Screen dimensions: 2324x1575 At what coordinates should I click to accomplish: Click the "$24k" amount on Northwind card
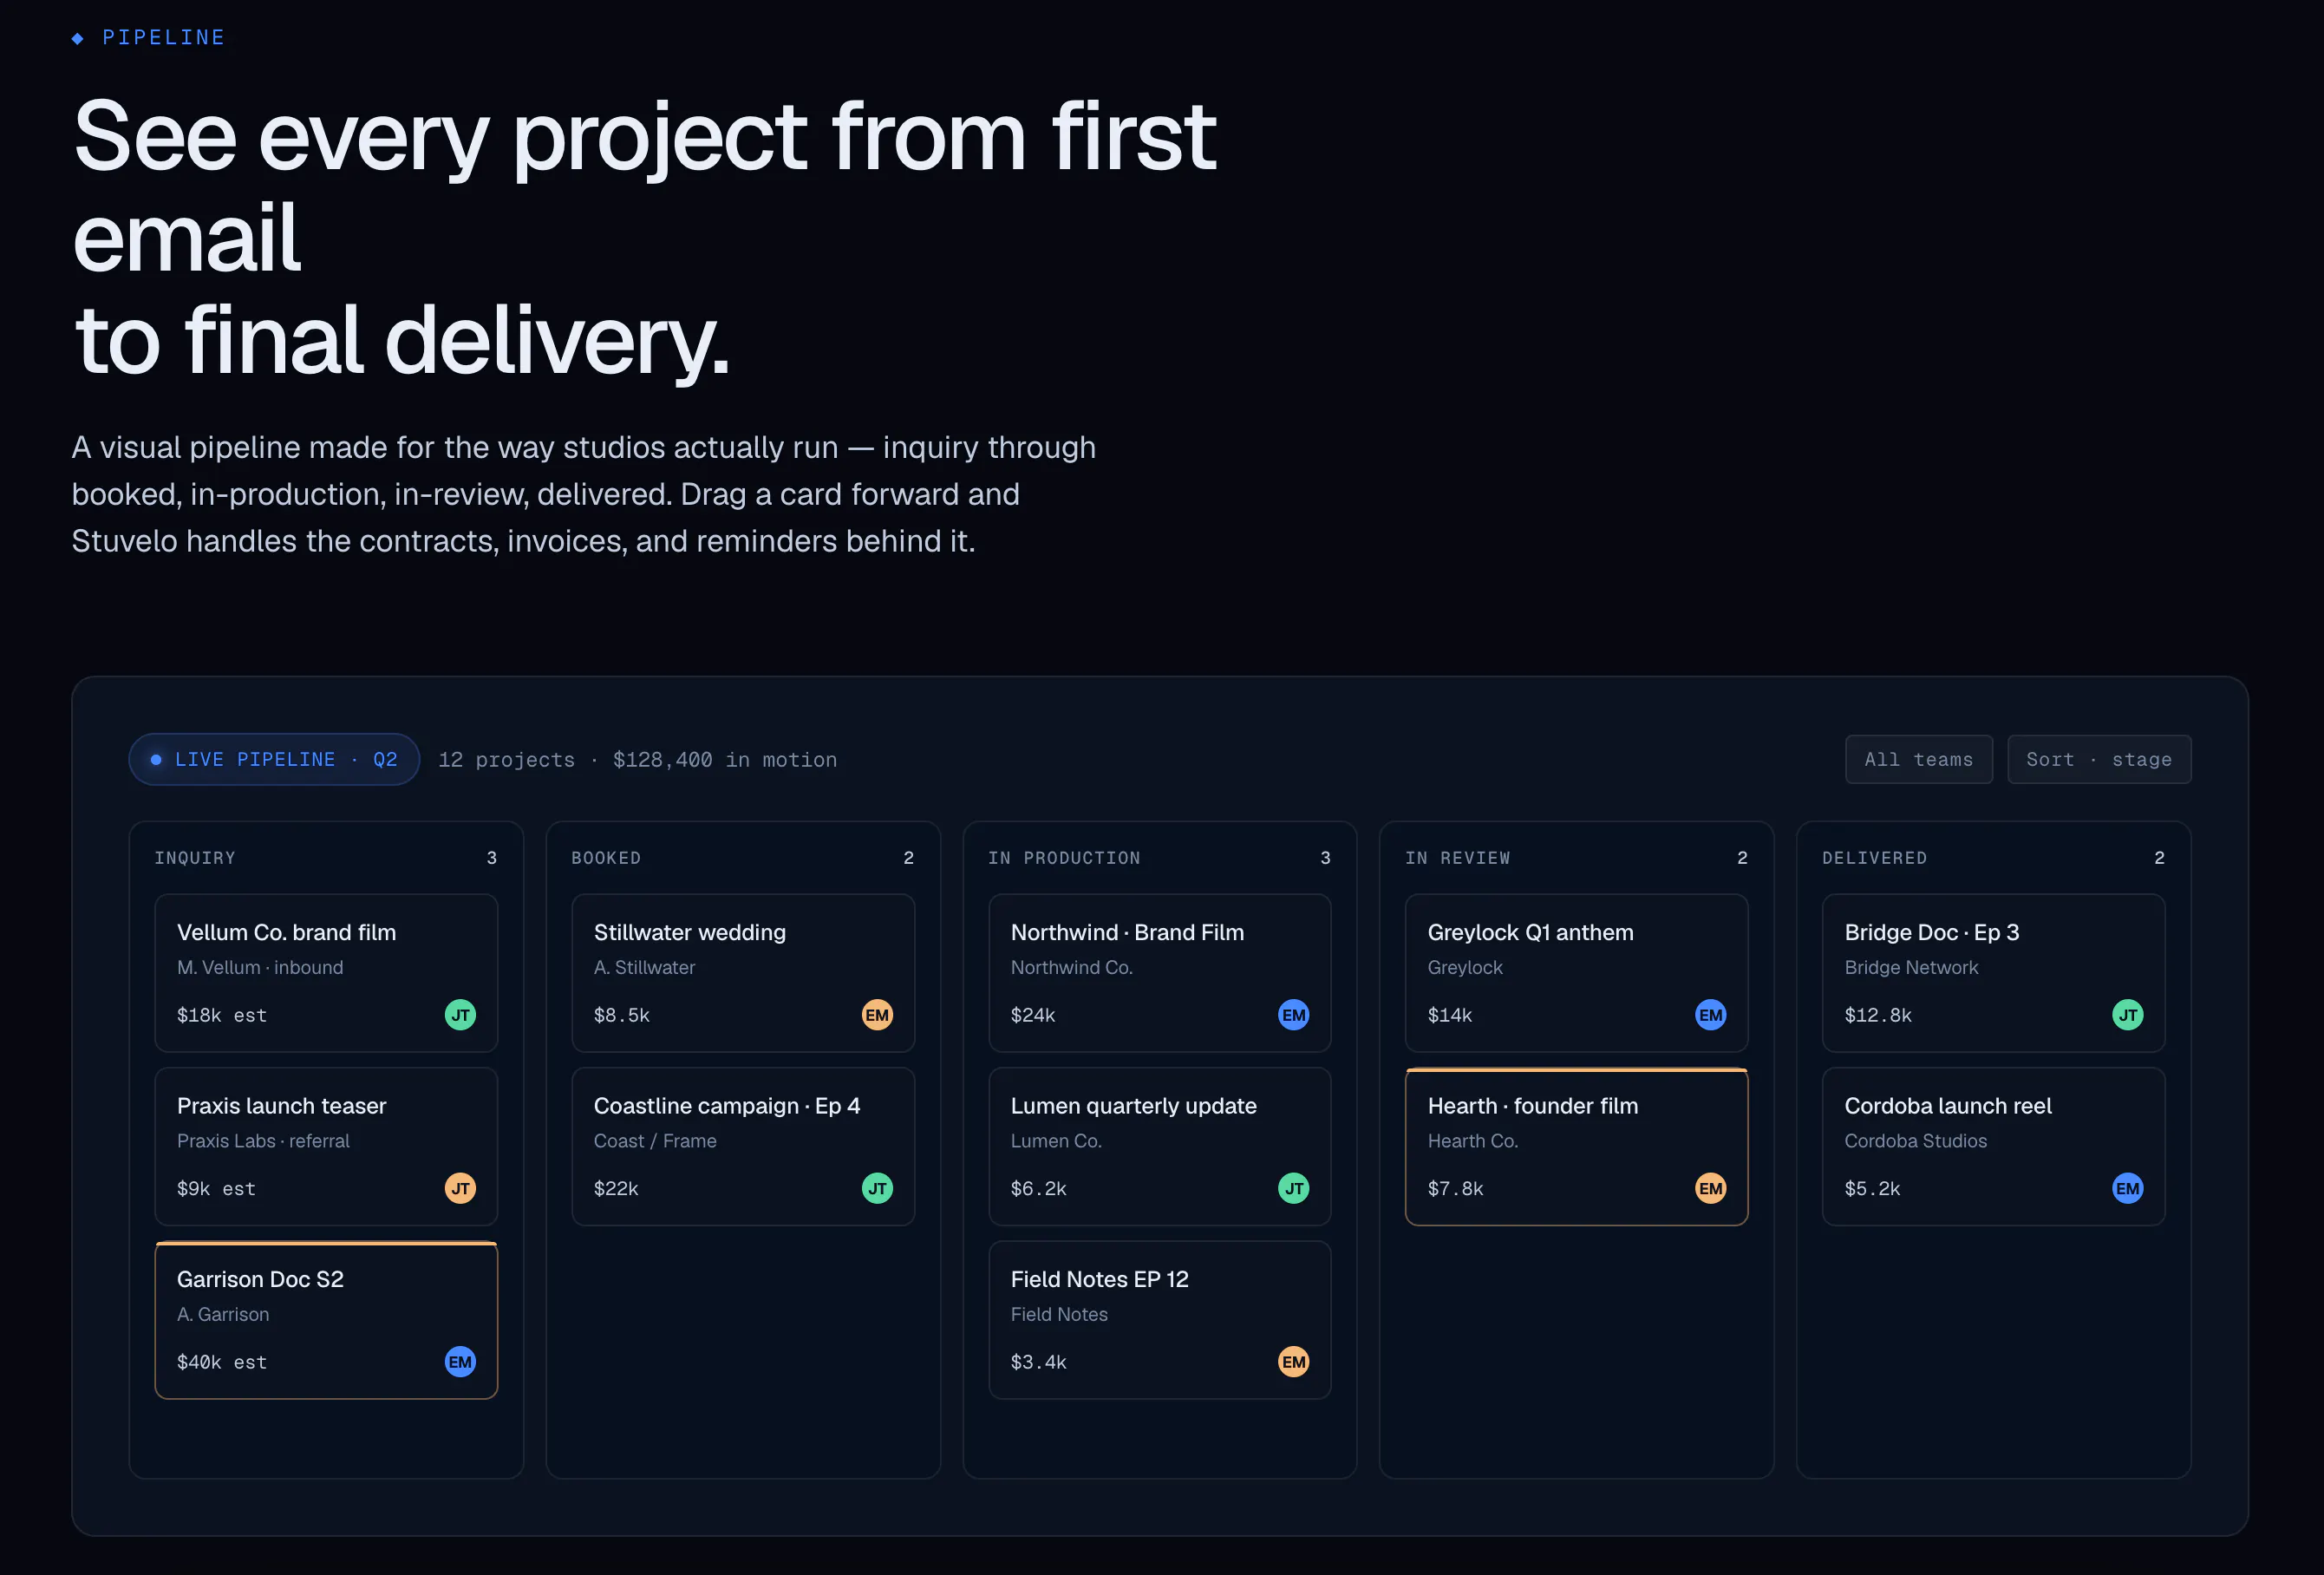(x=1033, y=1015)
